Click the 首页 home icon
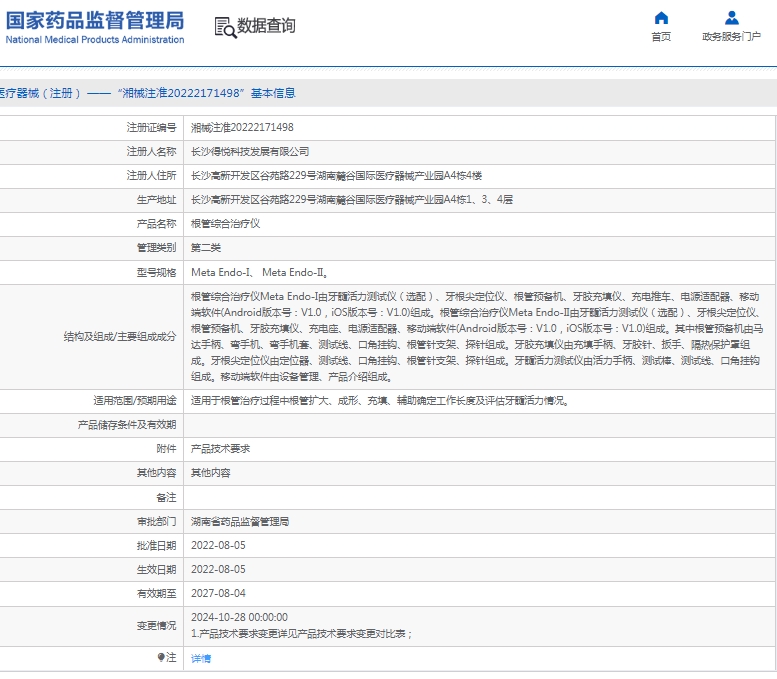777x679 pixels. tap(661, 18)
